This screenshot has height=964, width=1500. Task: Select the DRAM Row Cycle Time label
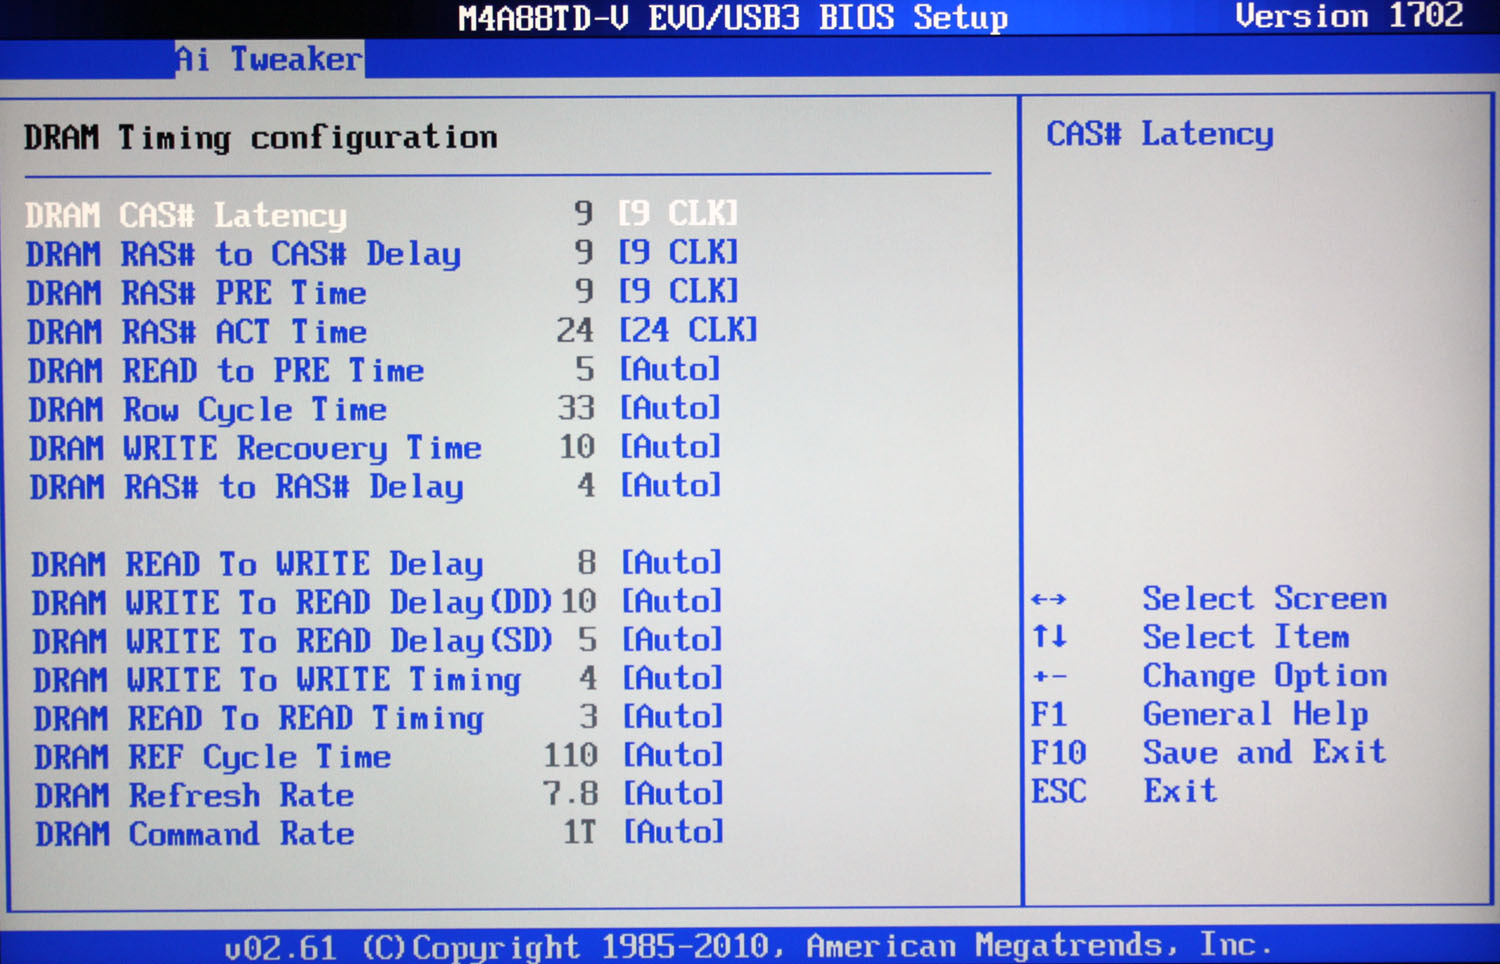point(207,410)
